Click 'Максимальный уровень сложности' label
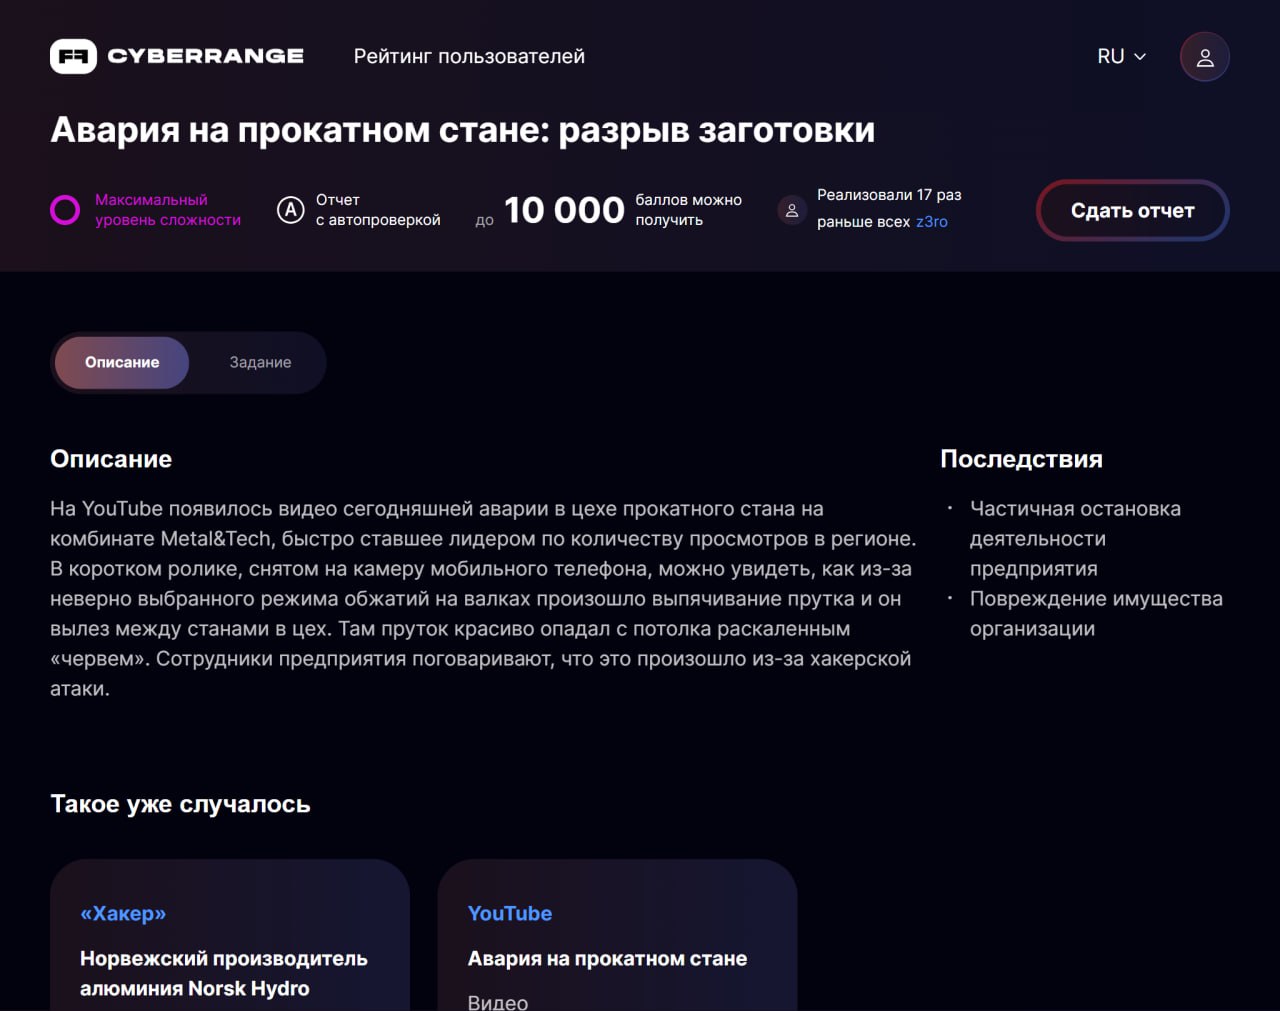The image size is (1280, 1011). click(x=168, y=210)
